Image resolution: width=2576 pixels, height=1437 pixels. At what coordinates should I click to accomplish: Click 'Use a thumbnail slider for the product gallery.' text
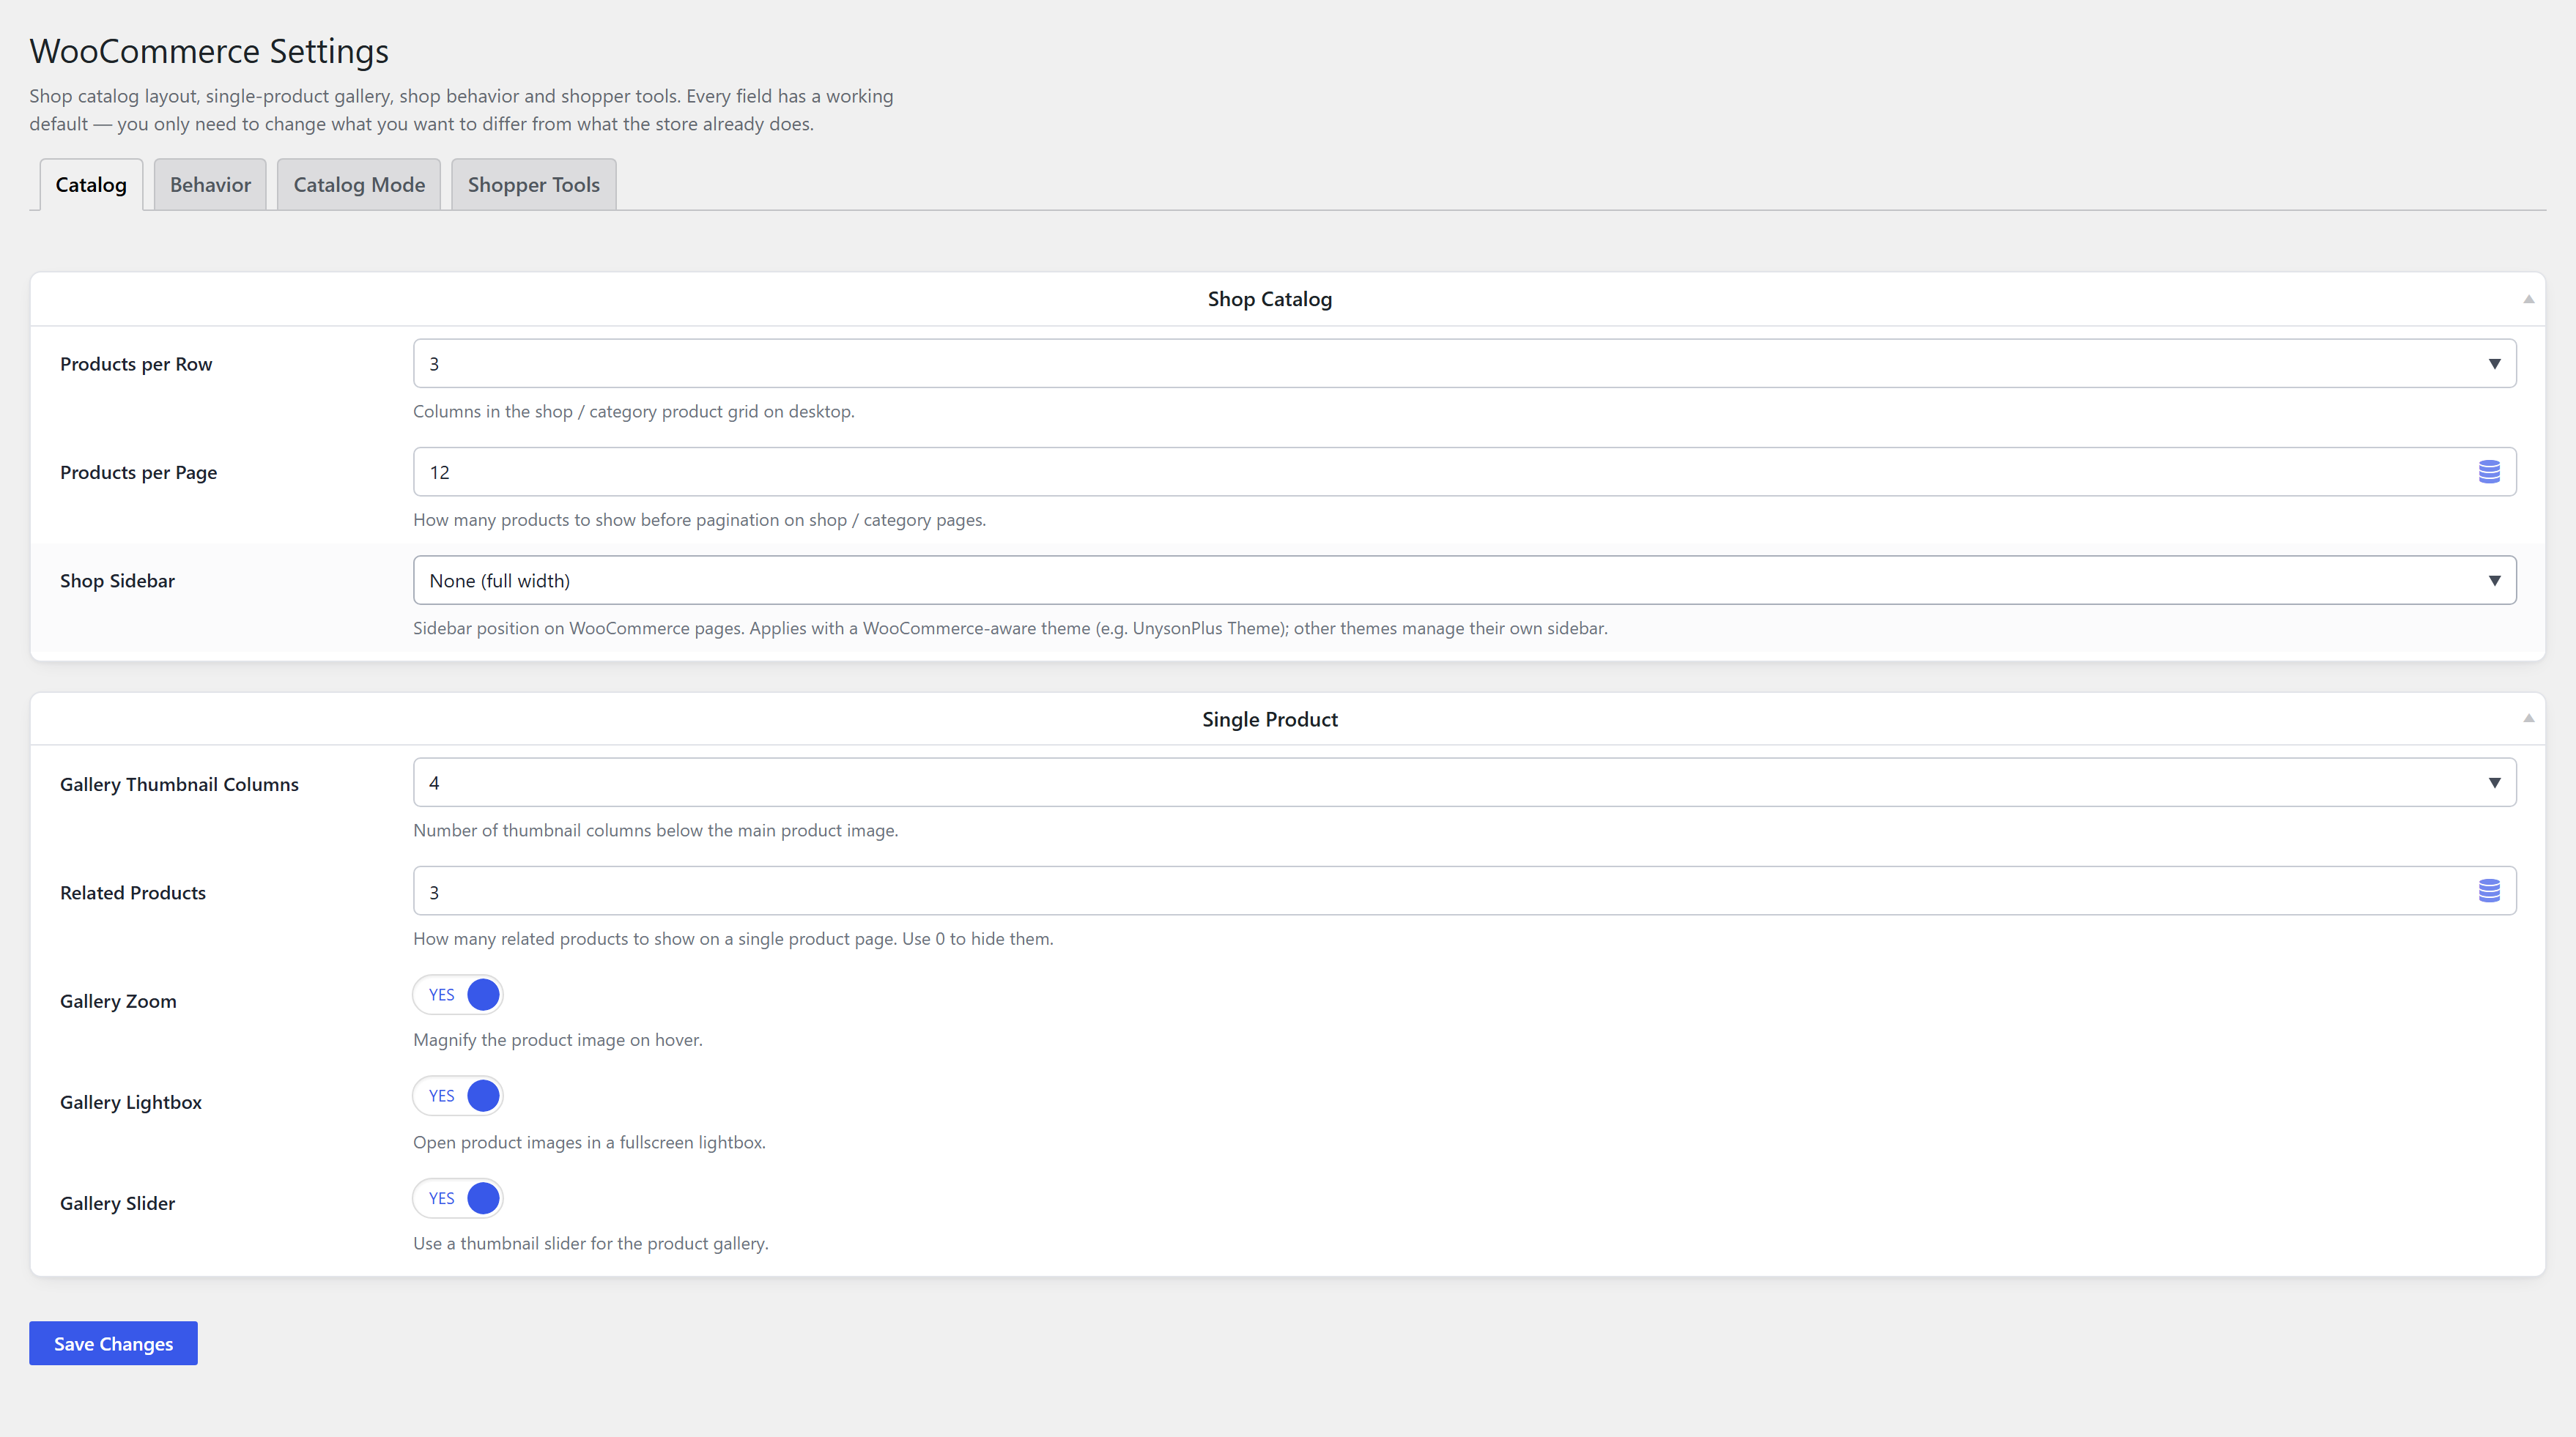click(x=591, y=1243)
